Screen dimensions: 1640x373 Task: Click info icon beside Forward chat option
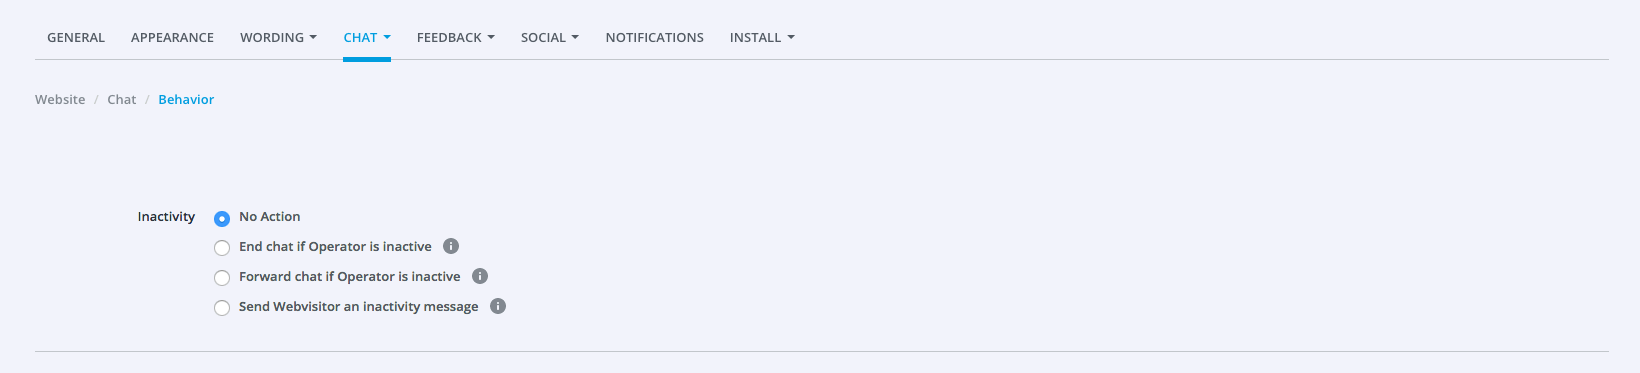coord(480,276)
